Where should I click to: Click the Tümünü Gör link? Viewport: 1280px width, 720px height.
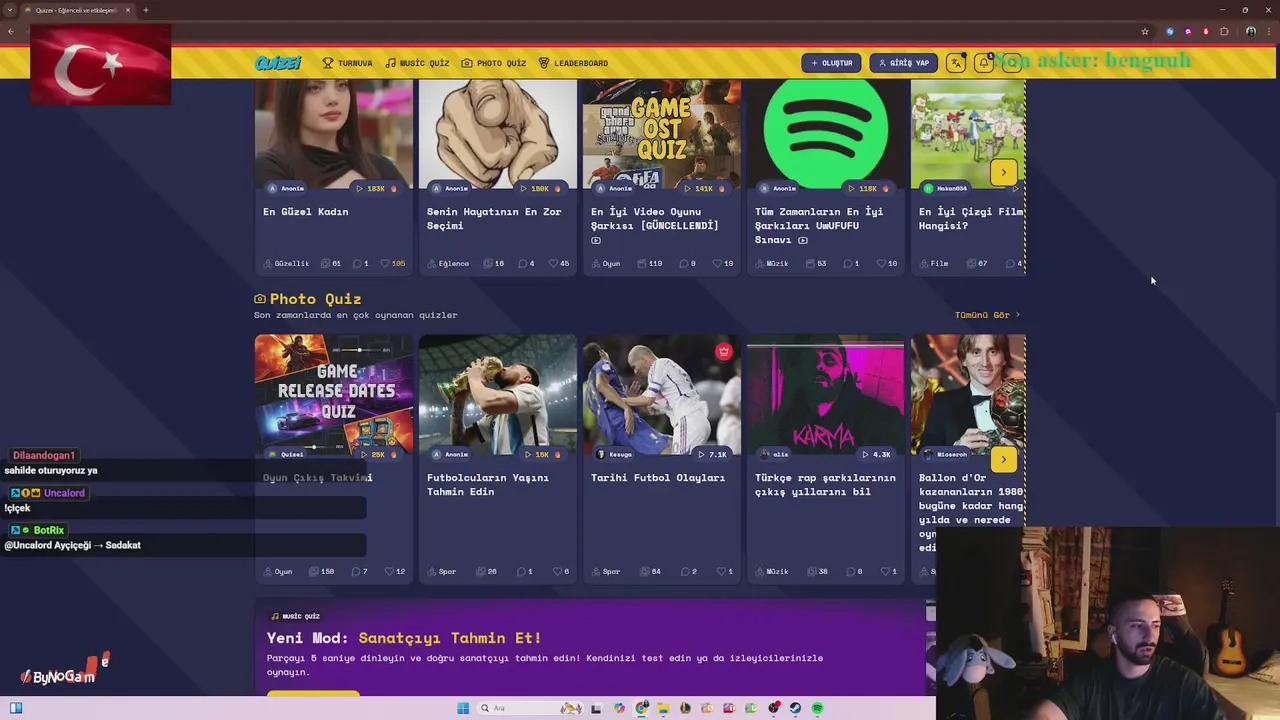[x=987, y=315]
